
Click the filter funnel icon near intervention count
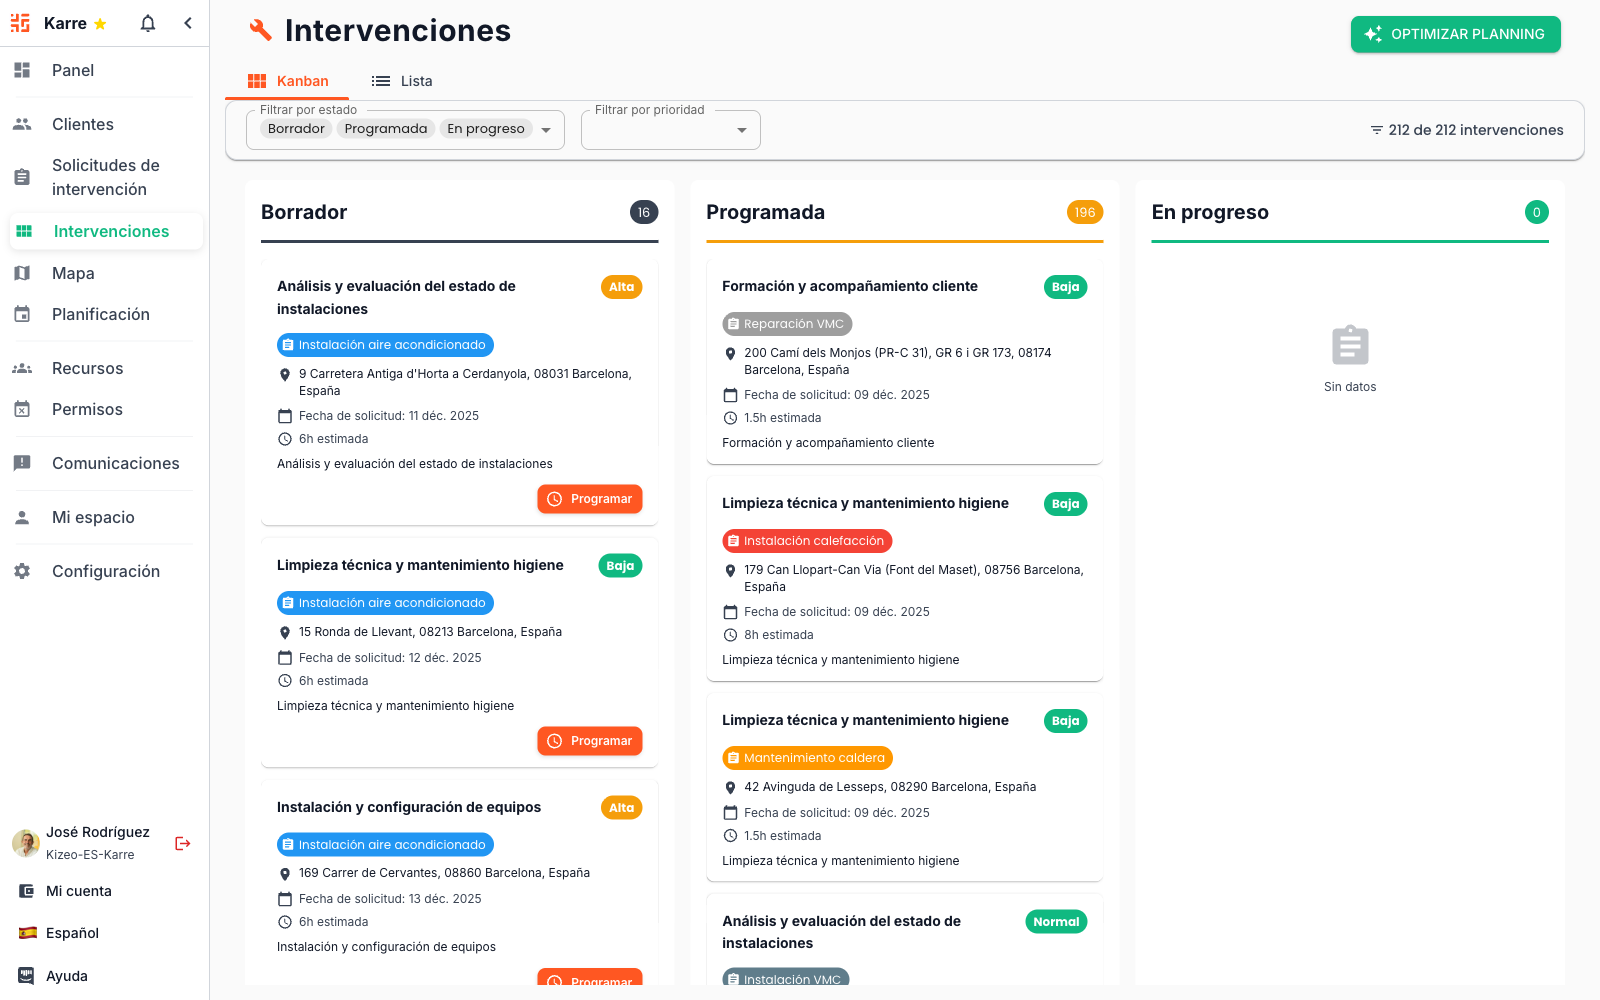pos(1376,129)
